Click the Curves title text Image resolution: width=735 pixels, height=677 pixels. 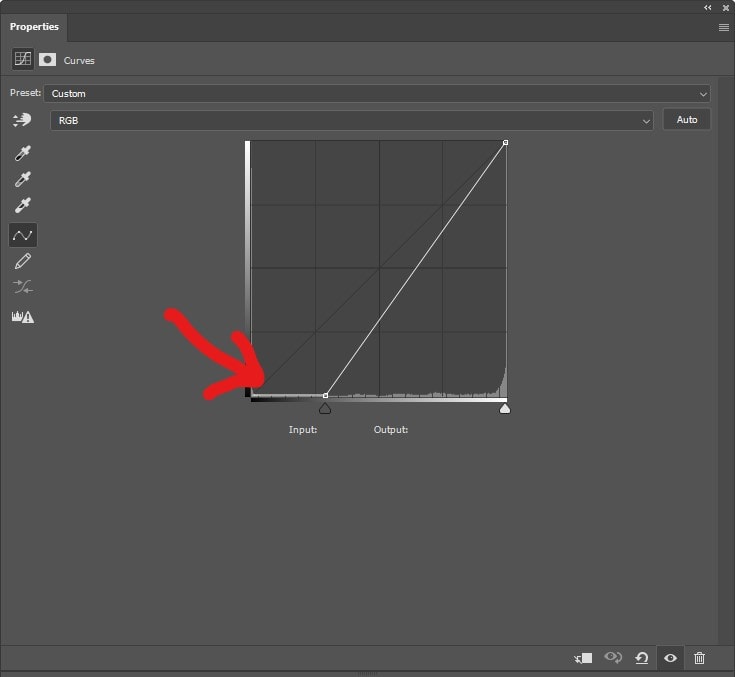79,60
